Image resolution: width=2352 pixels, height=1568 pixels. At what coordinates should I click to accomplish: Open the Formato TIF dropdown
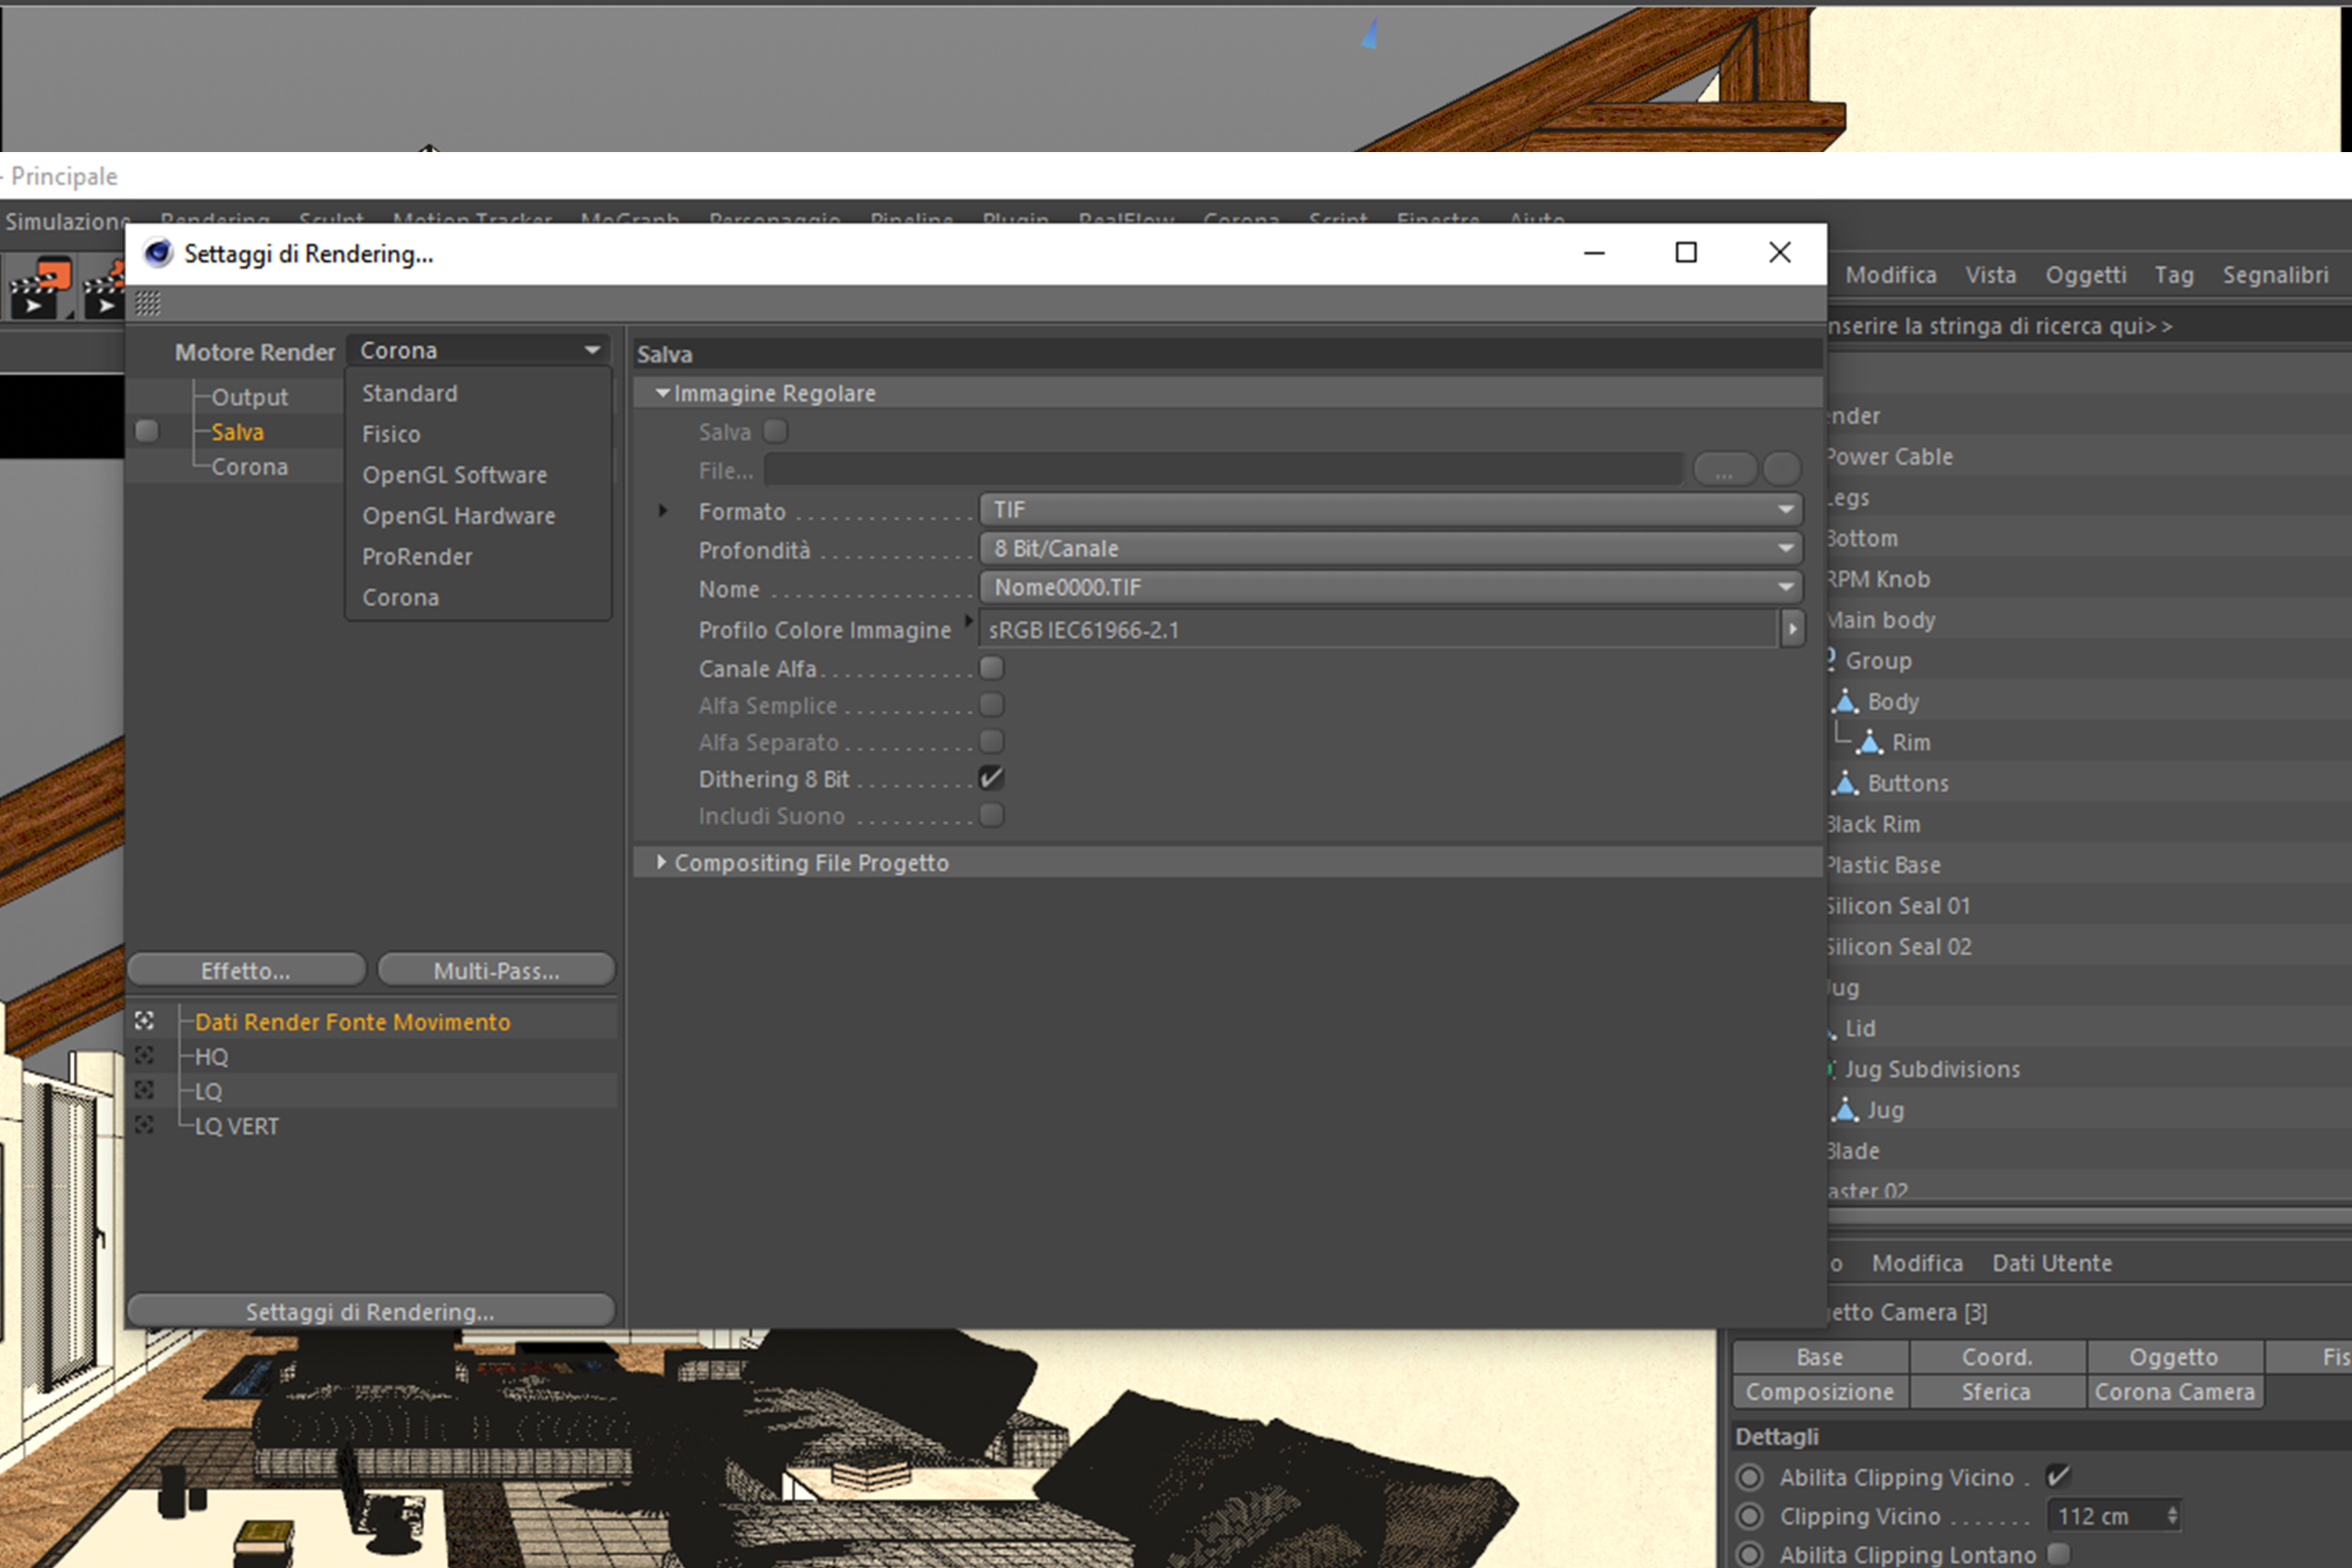point(1390,510)
